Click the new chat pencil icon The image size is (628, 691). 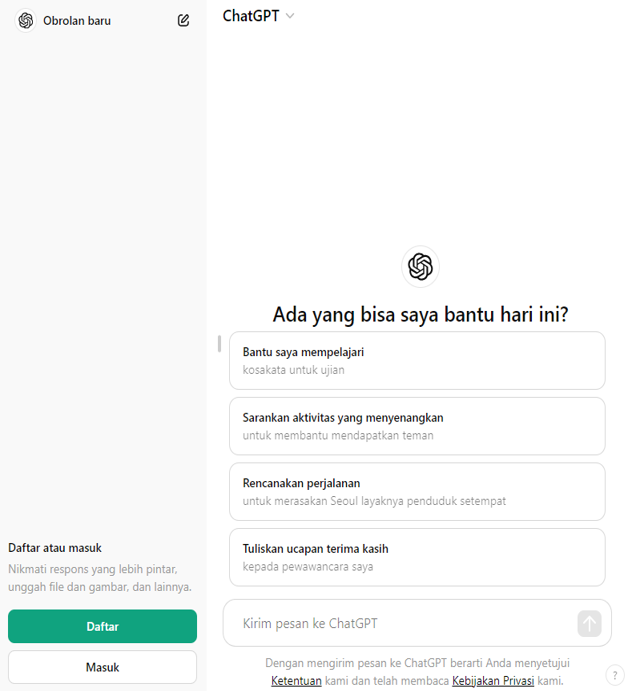[x=183, y=20]
